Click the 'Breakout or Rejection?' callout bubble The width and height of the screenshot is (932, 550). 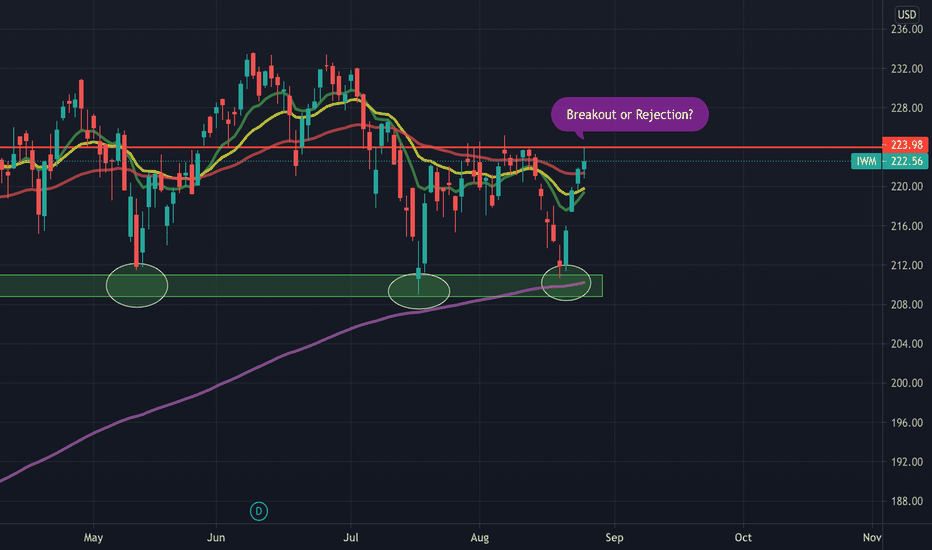[629, 114]
